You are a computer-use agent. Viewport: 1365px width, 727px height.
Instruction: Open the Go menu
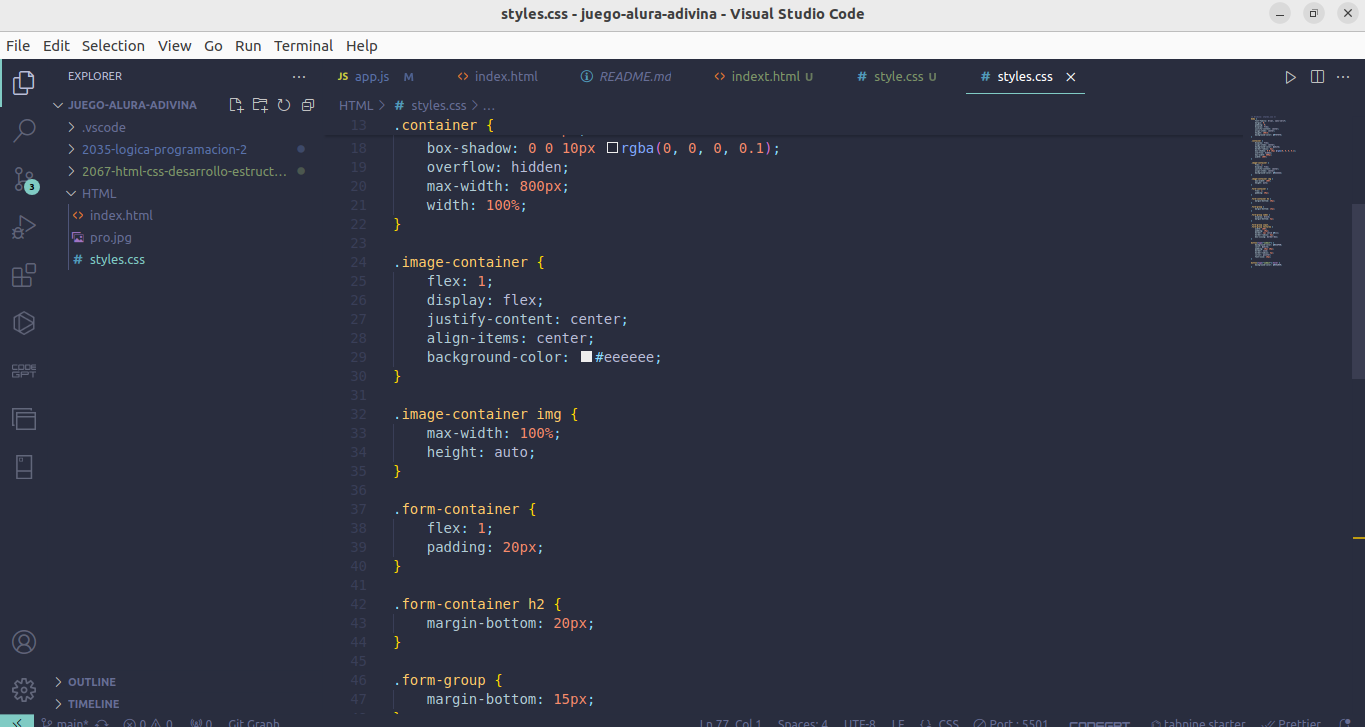(x=213, y=46)
